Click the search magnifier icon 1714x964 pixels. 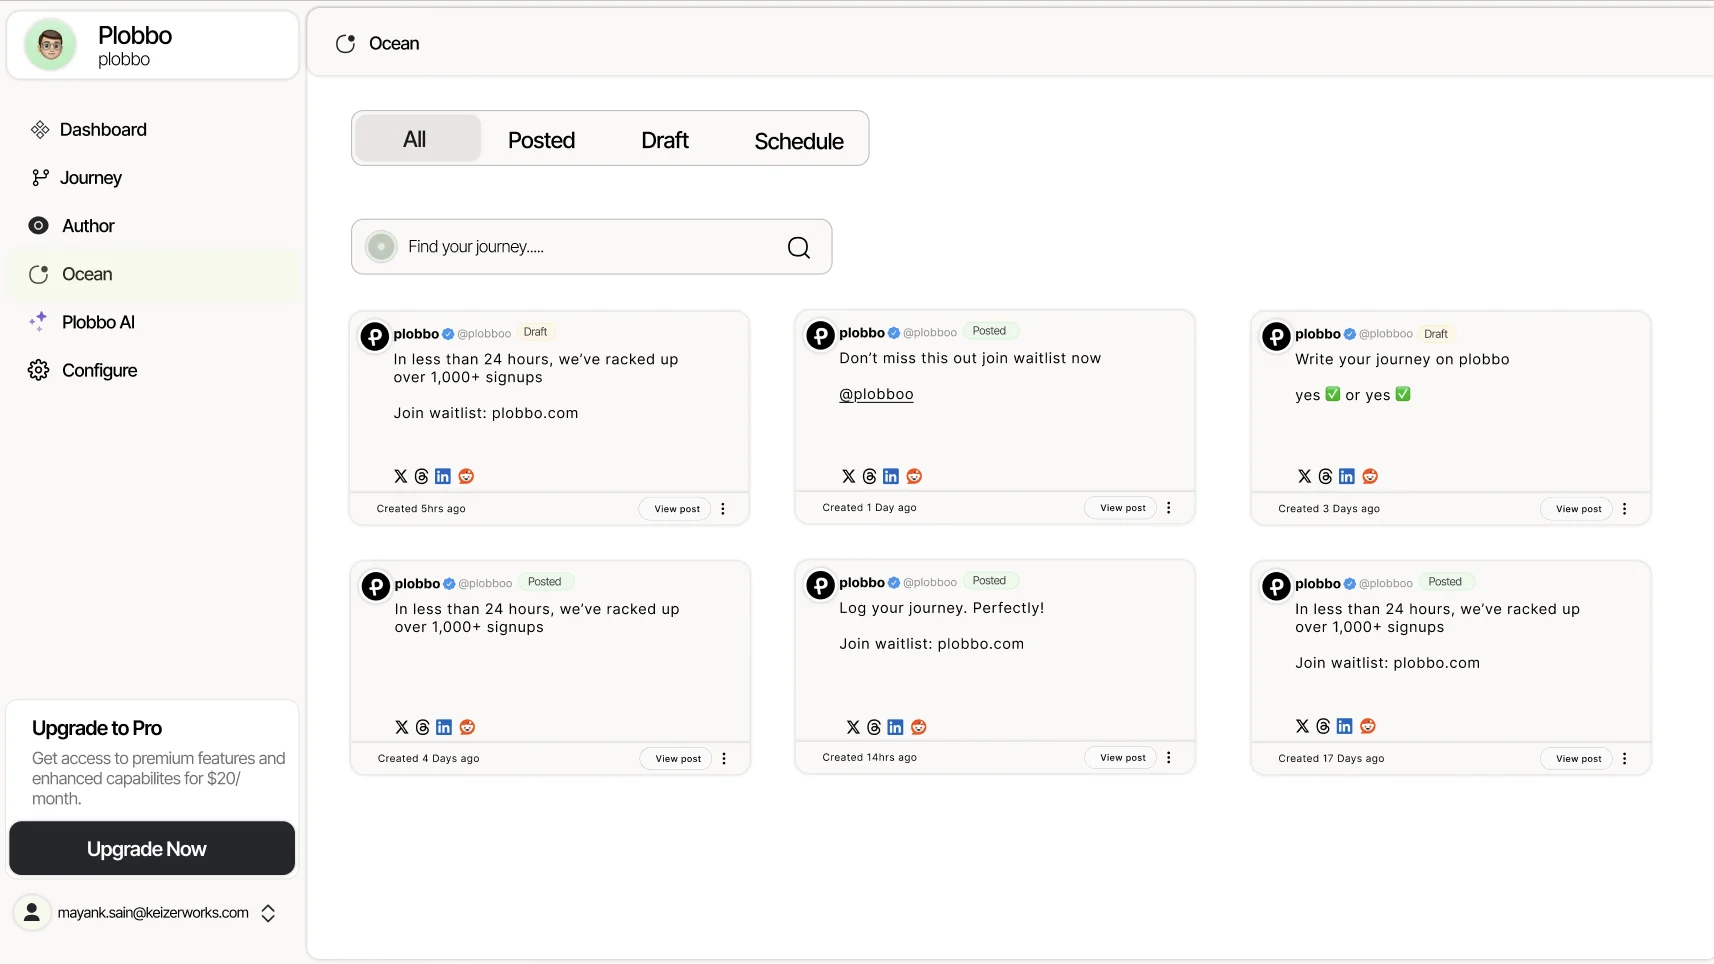tap(799, 247)
